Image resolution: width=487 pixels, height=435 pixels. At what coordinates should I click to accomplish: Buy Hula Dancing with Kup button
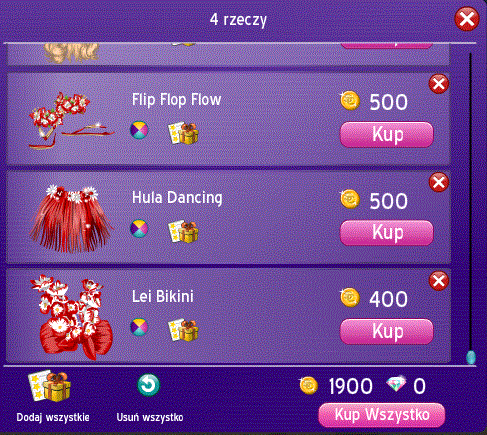[x=387, y=233]
